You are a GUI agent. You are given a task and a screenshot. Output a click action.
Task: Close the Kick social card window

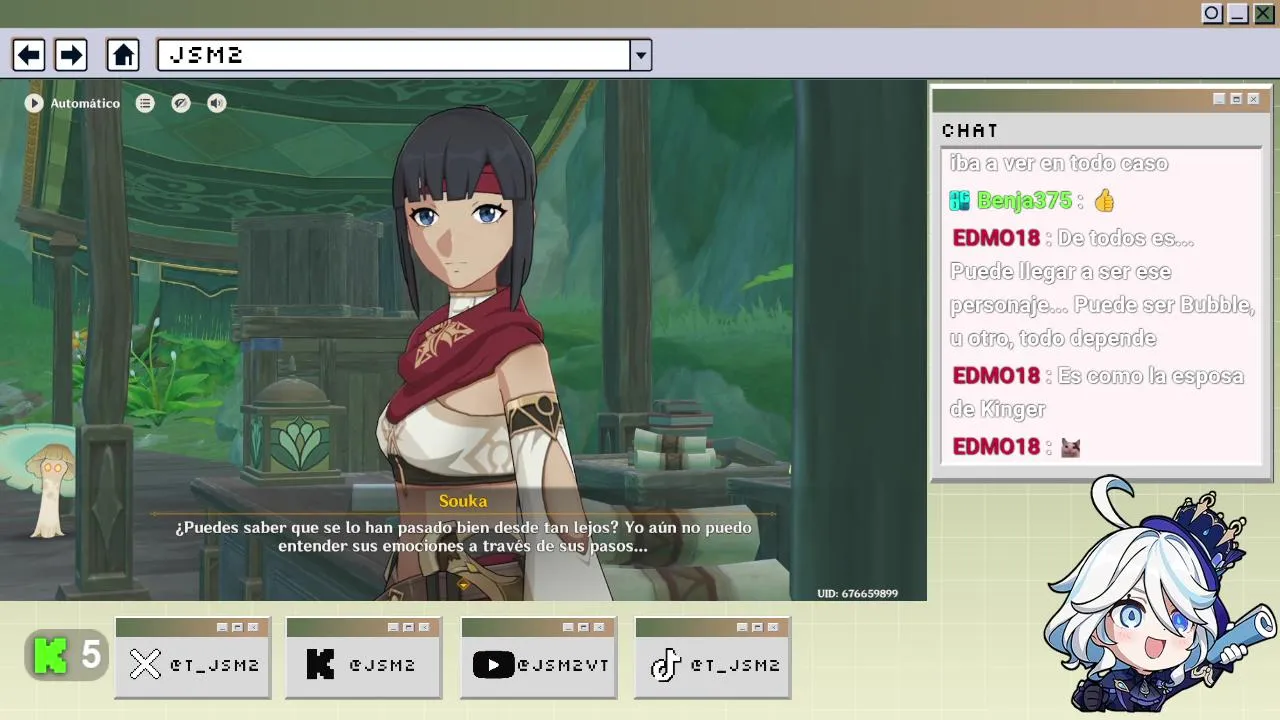click(424, 627)
